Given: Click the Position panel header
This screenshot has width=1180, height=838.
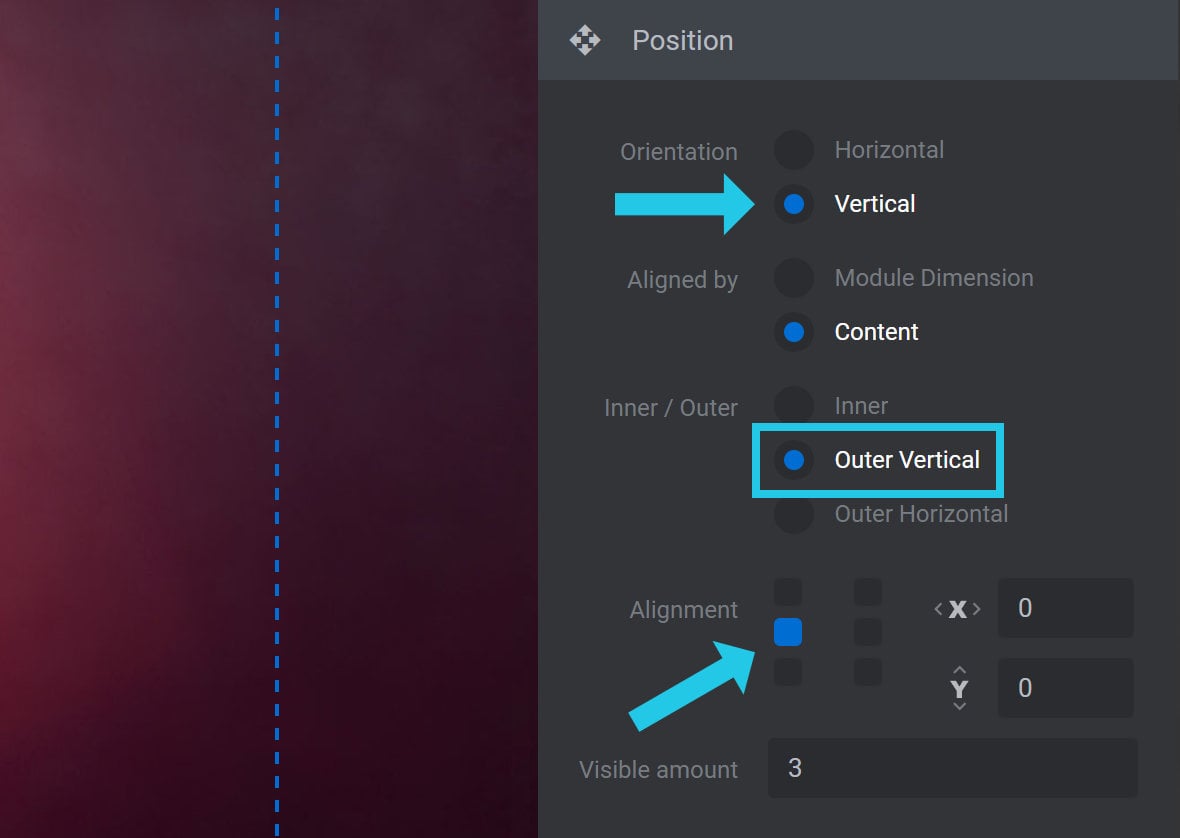Looking at the screenshot, I should [x=858, y=40].
